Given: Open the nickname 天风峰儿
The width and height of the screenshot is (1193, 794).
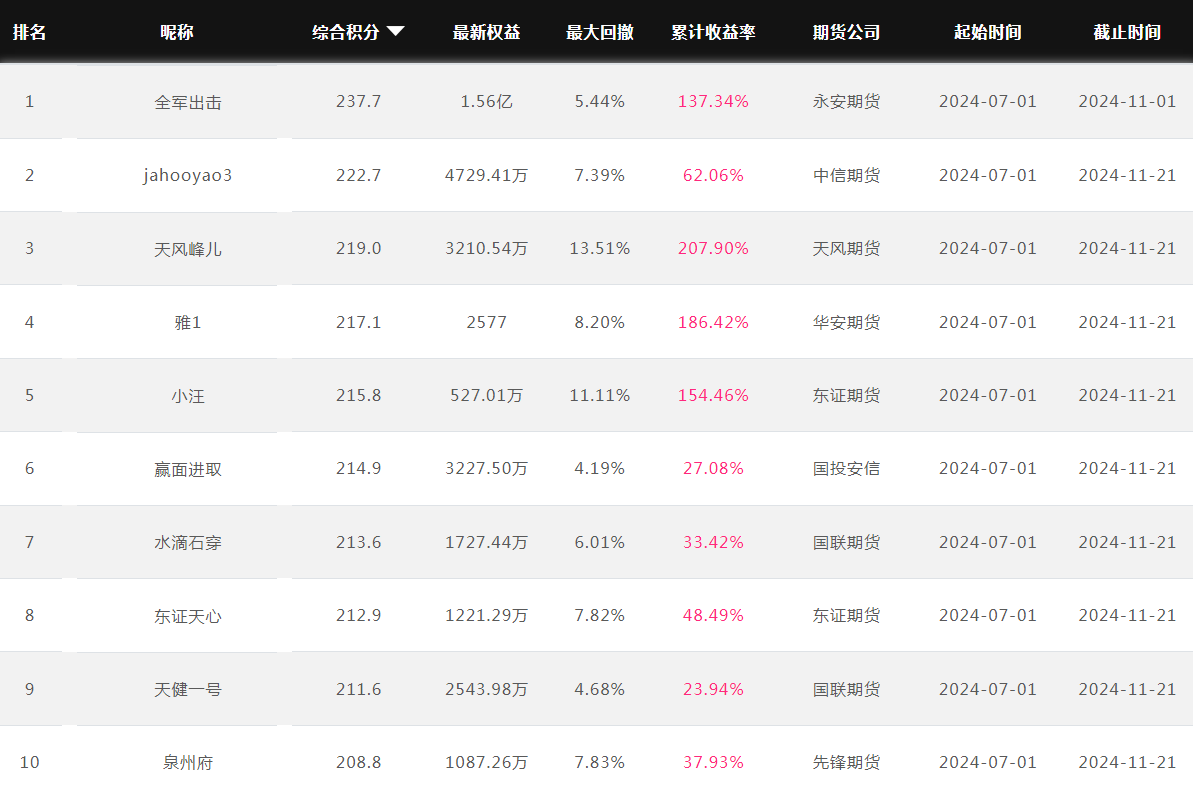Looking at the screenshot, I should [188, 249].
